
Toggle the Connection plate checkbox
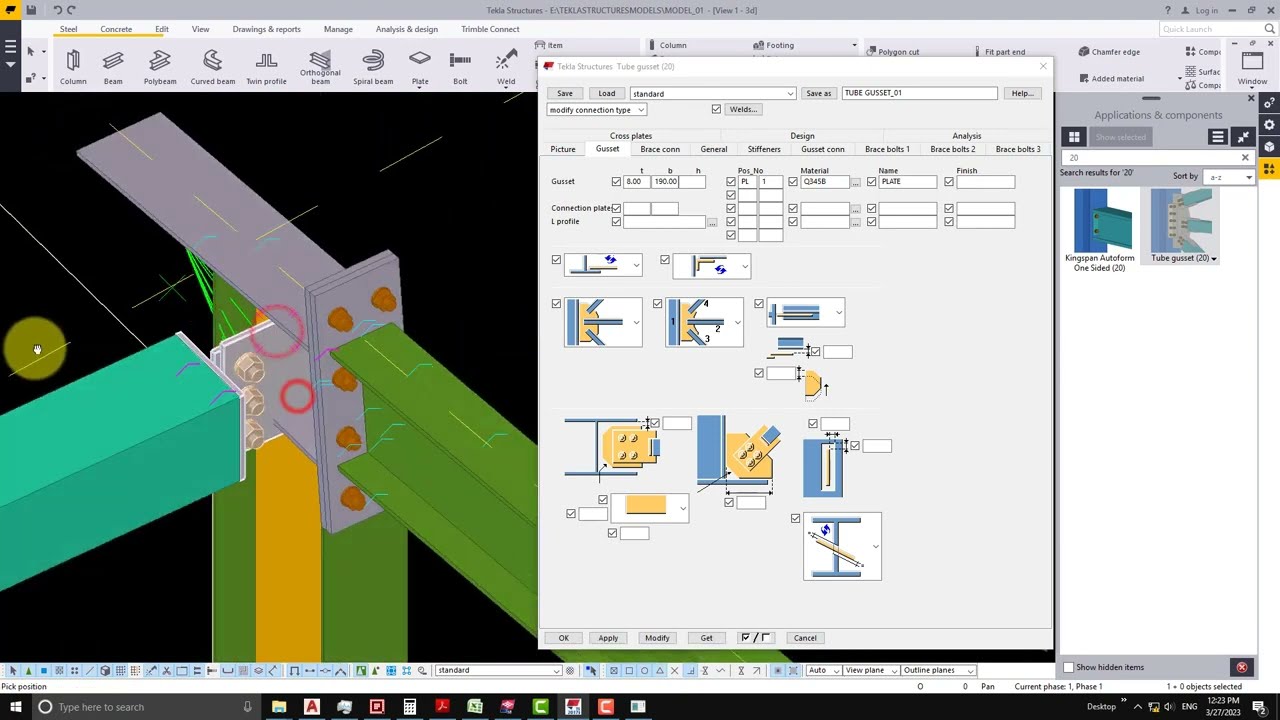[x=616, y=208]
